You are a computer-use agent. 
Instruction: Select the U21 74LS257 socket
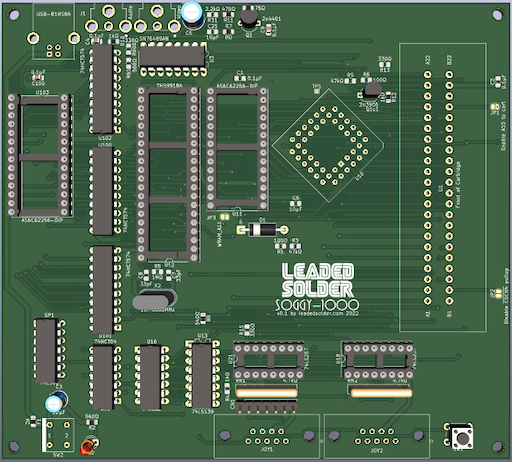(269, 361)
